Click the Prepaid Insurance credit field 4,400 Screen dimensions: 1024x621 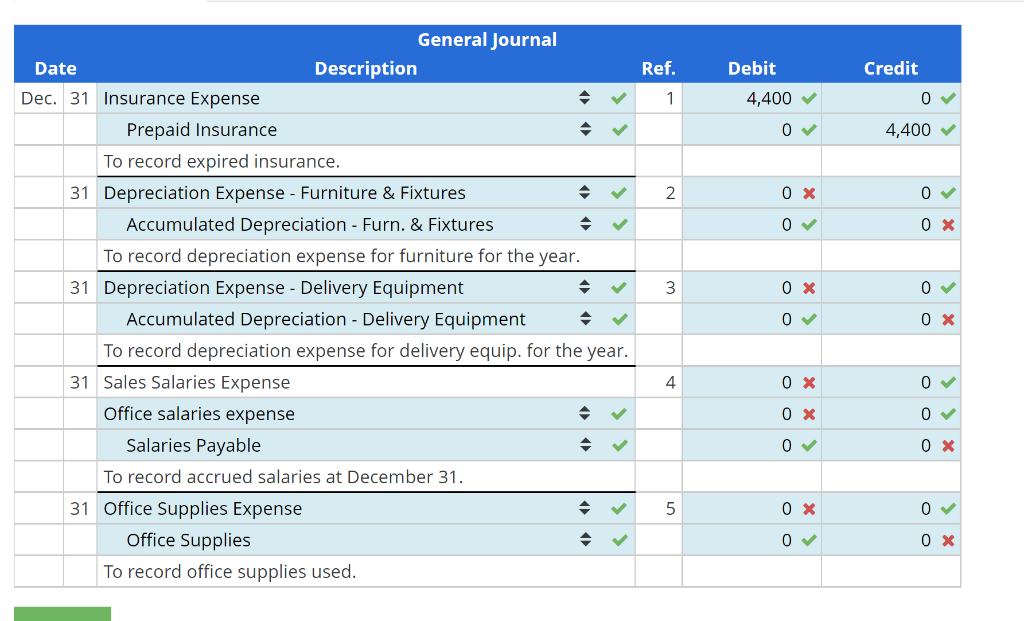(x=891, y=129)
